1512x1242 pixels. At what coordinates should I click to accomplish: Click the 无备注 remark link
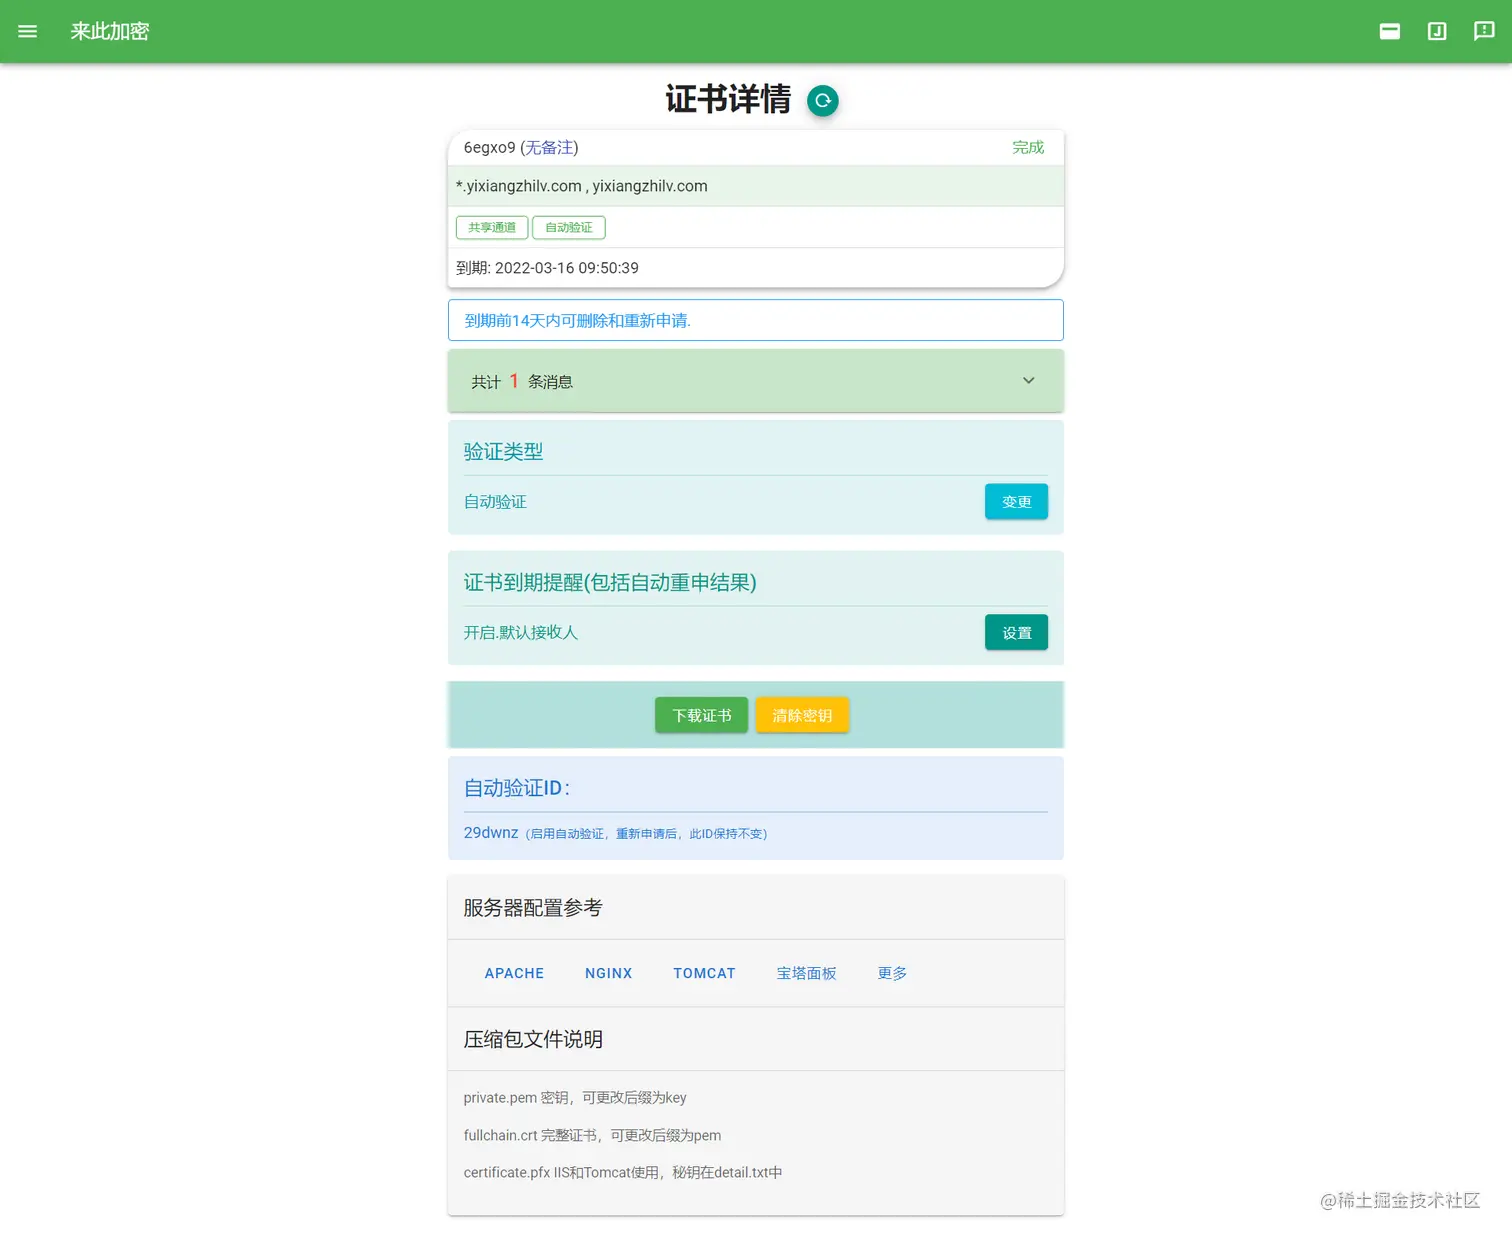[550, 147]
